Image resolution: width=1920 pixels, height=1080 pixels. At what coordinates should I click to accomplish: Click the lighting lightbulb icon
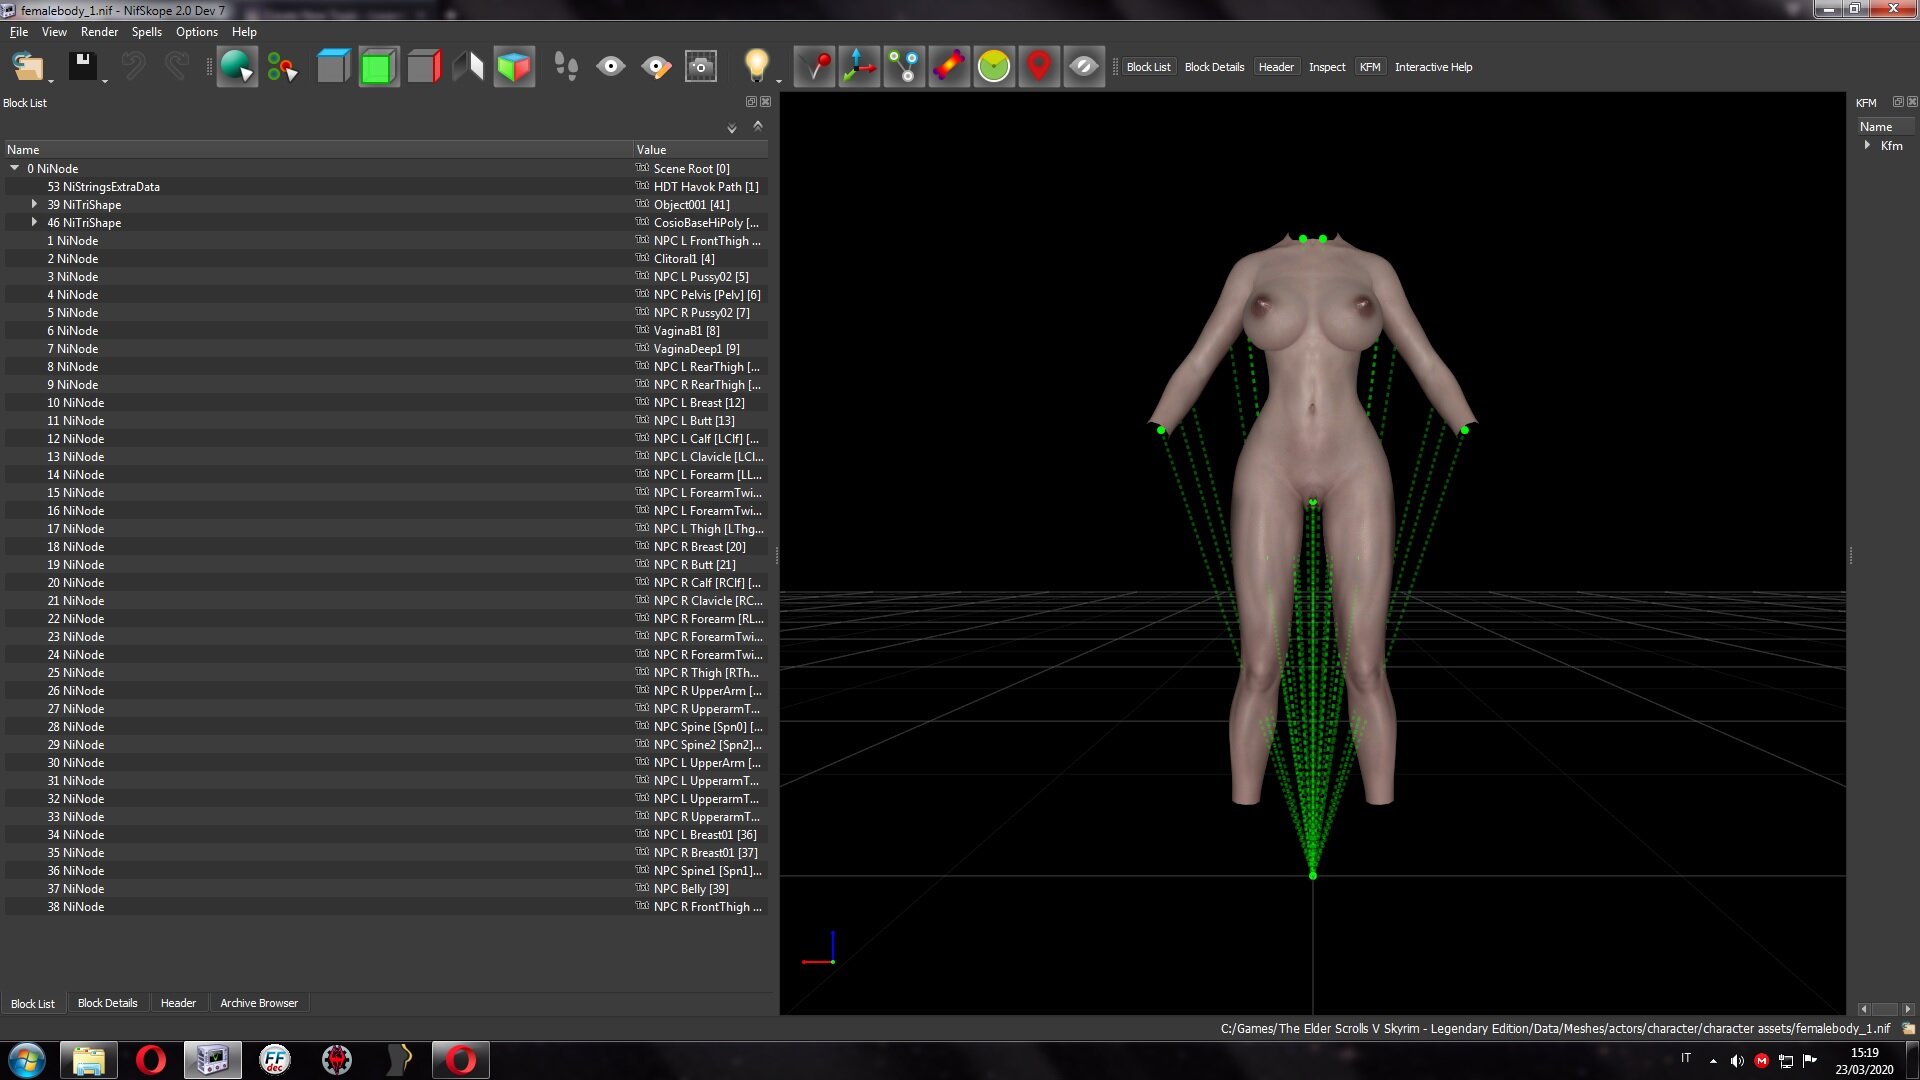coord(757,67)
